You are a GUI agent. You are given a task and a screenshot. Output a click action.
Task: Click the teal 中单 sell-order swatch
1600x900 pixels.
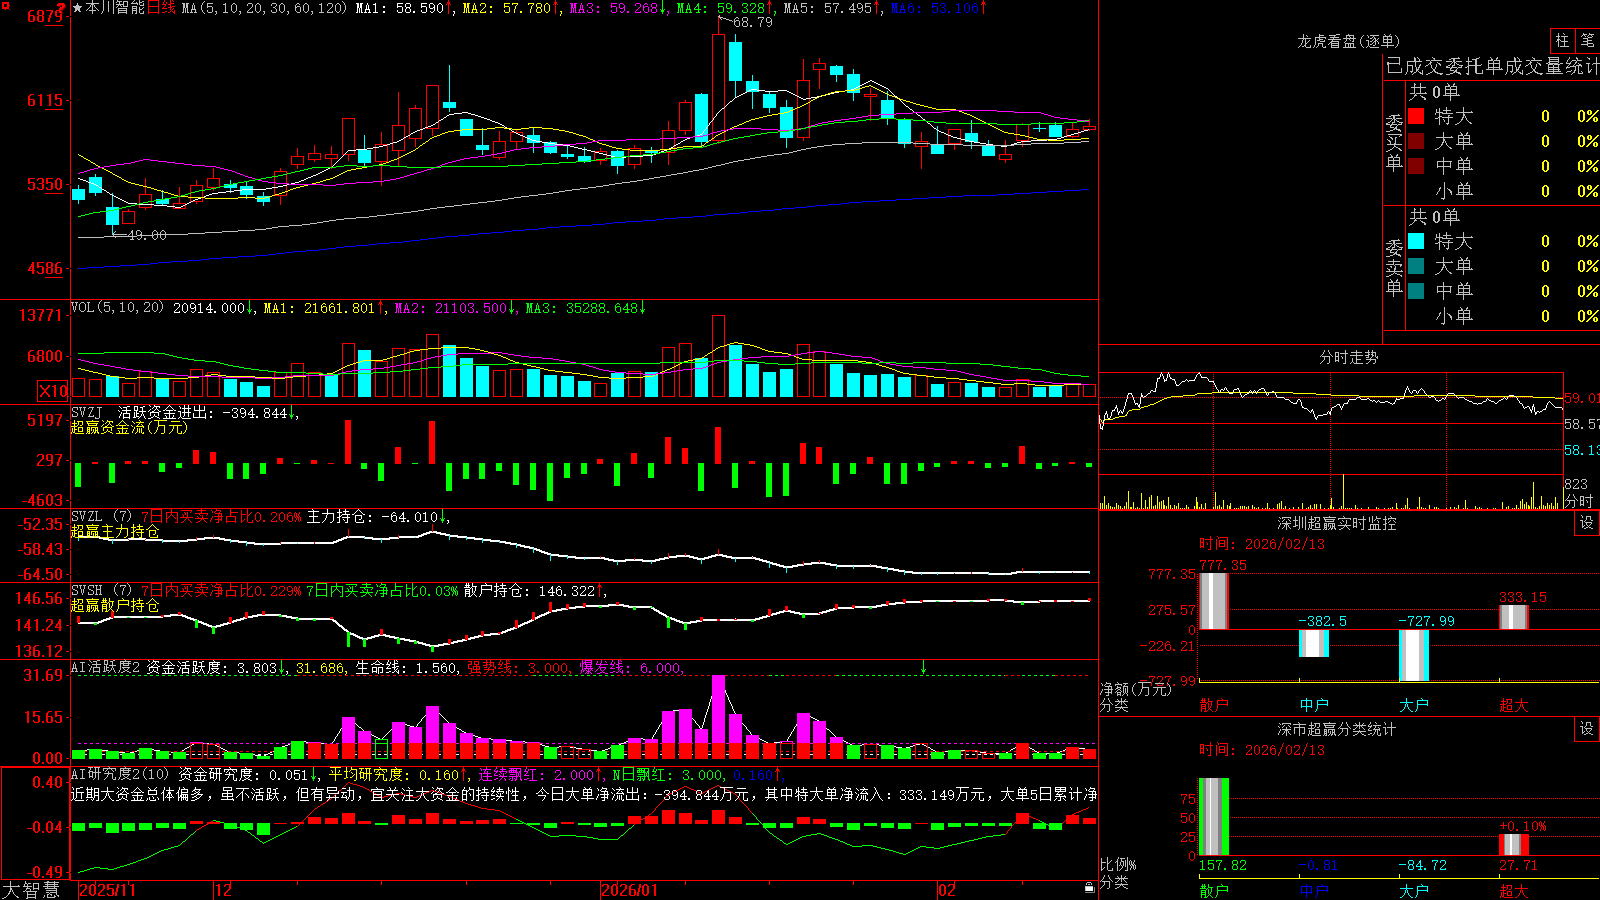(x=1416, y=291)
